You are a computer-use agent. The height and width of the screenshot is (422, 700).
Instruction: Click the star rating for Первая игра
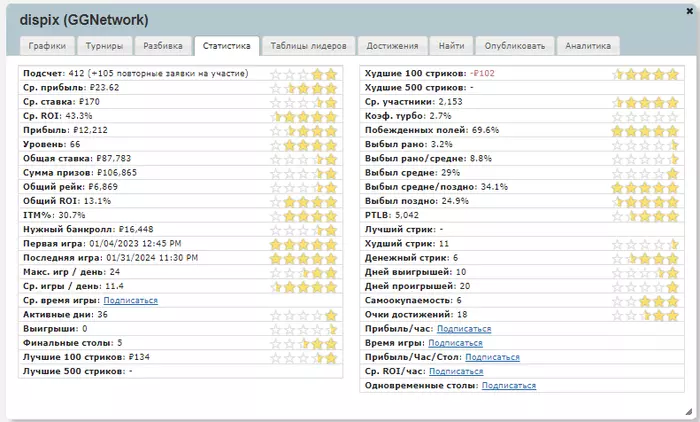click(303, 244)
